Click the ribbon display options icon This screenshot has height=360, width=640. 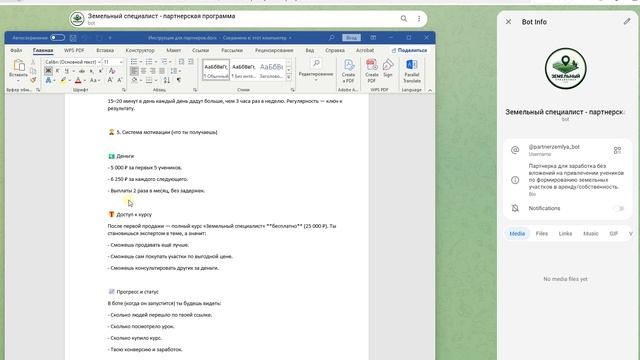click(373, 38)
